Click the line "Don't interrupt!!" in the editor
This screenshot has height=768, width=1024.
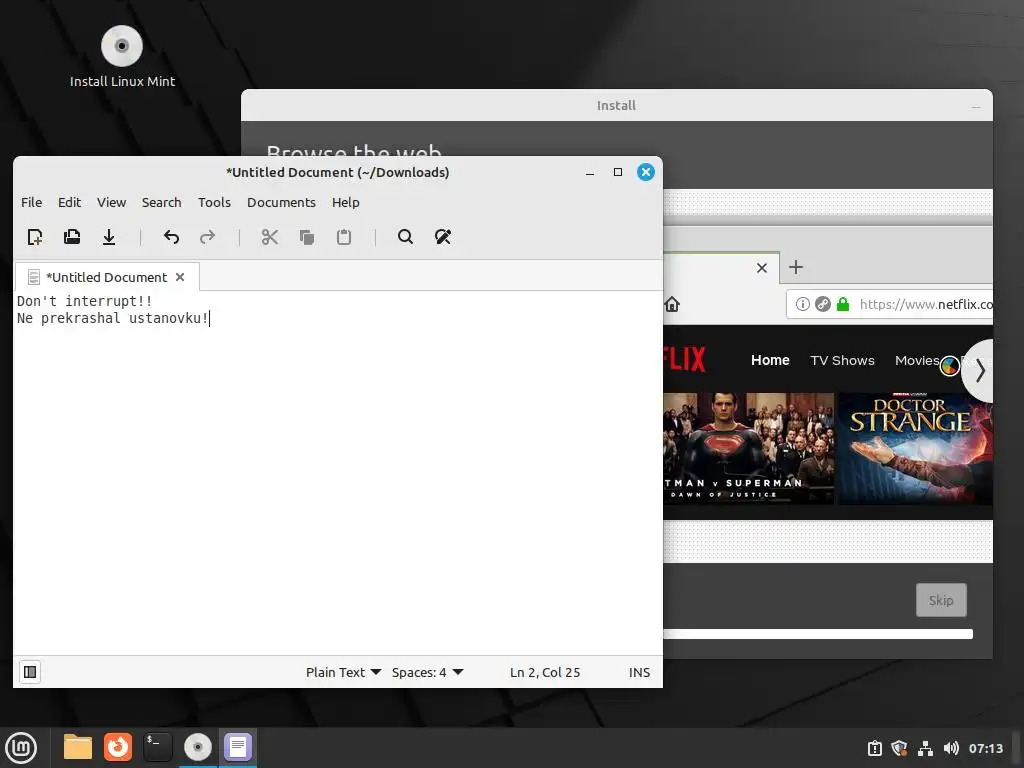[84, 301]
